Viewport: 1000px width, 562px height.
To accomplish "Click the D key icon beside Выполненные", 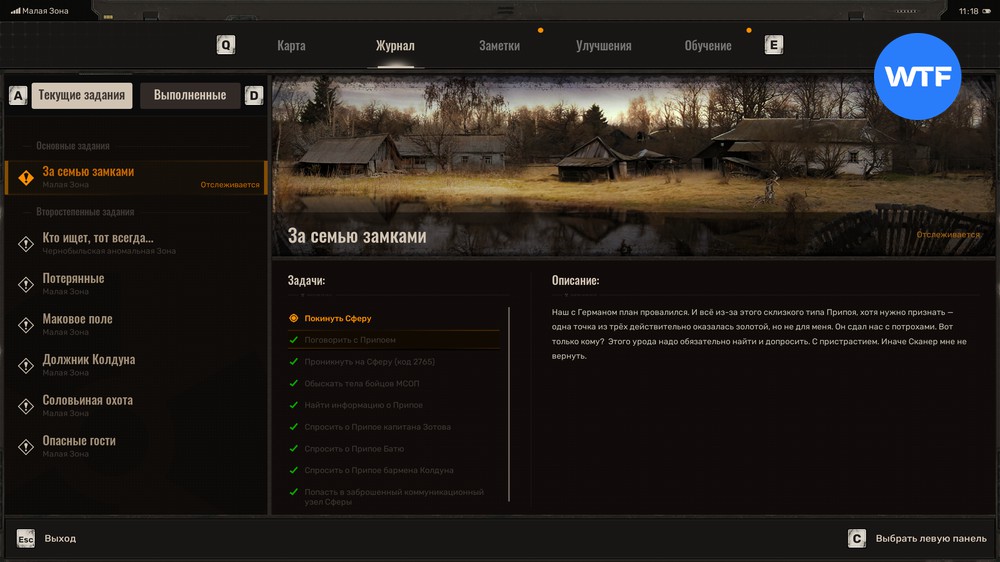I will point(254,96).
